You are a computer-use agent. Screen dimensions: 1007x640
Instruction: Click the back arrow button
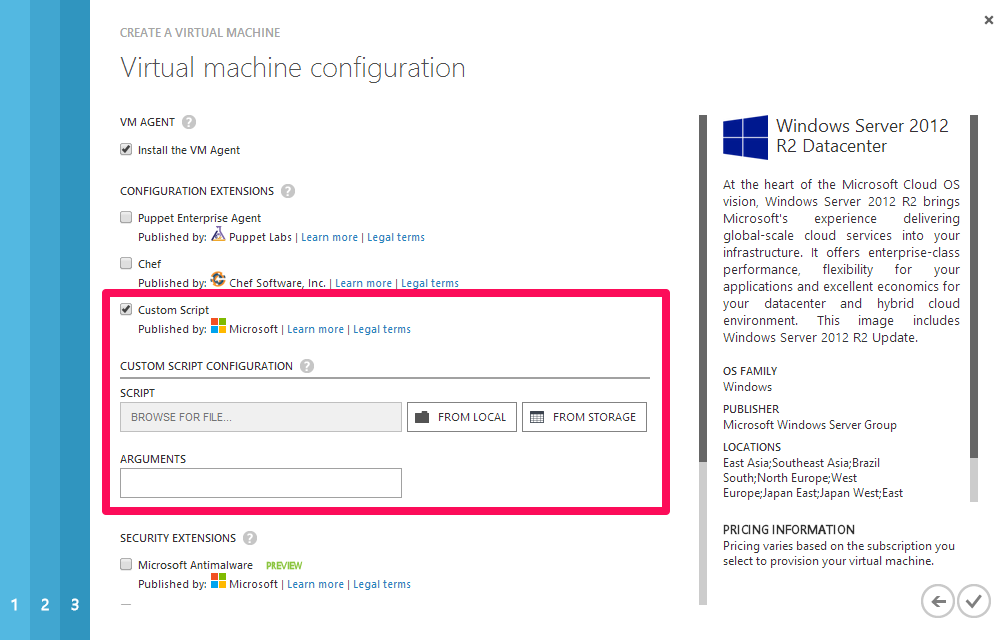[937, 601]
